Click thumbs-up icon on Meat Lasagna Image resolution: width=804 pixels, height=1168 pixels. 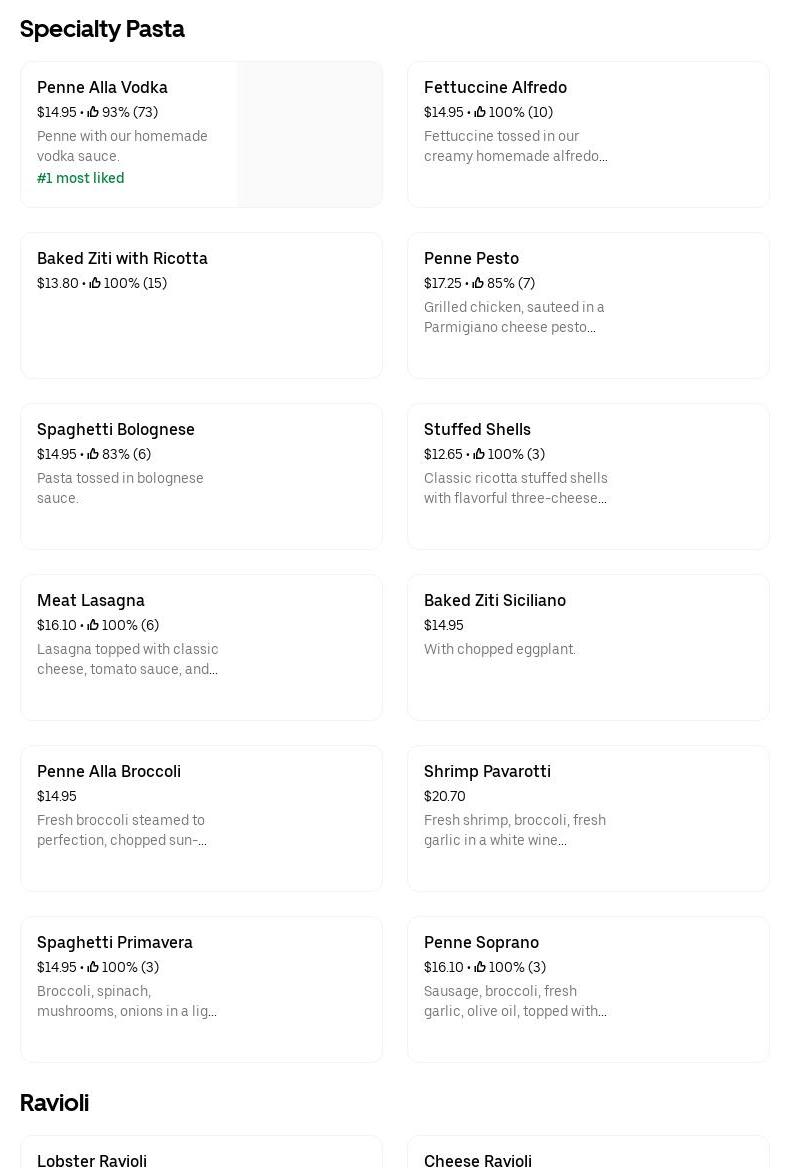pyautogui.click(x=93, y=626)
